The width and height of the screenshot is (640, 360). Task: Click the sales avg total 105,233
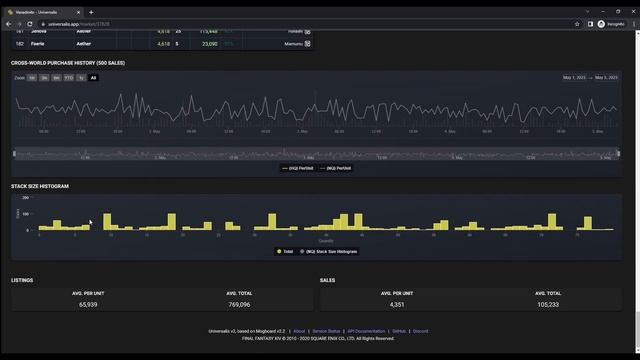point(548,304)
